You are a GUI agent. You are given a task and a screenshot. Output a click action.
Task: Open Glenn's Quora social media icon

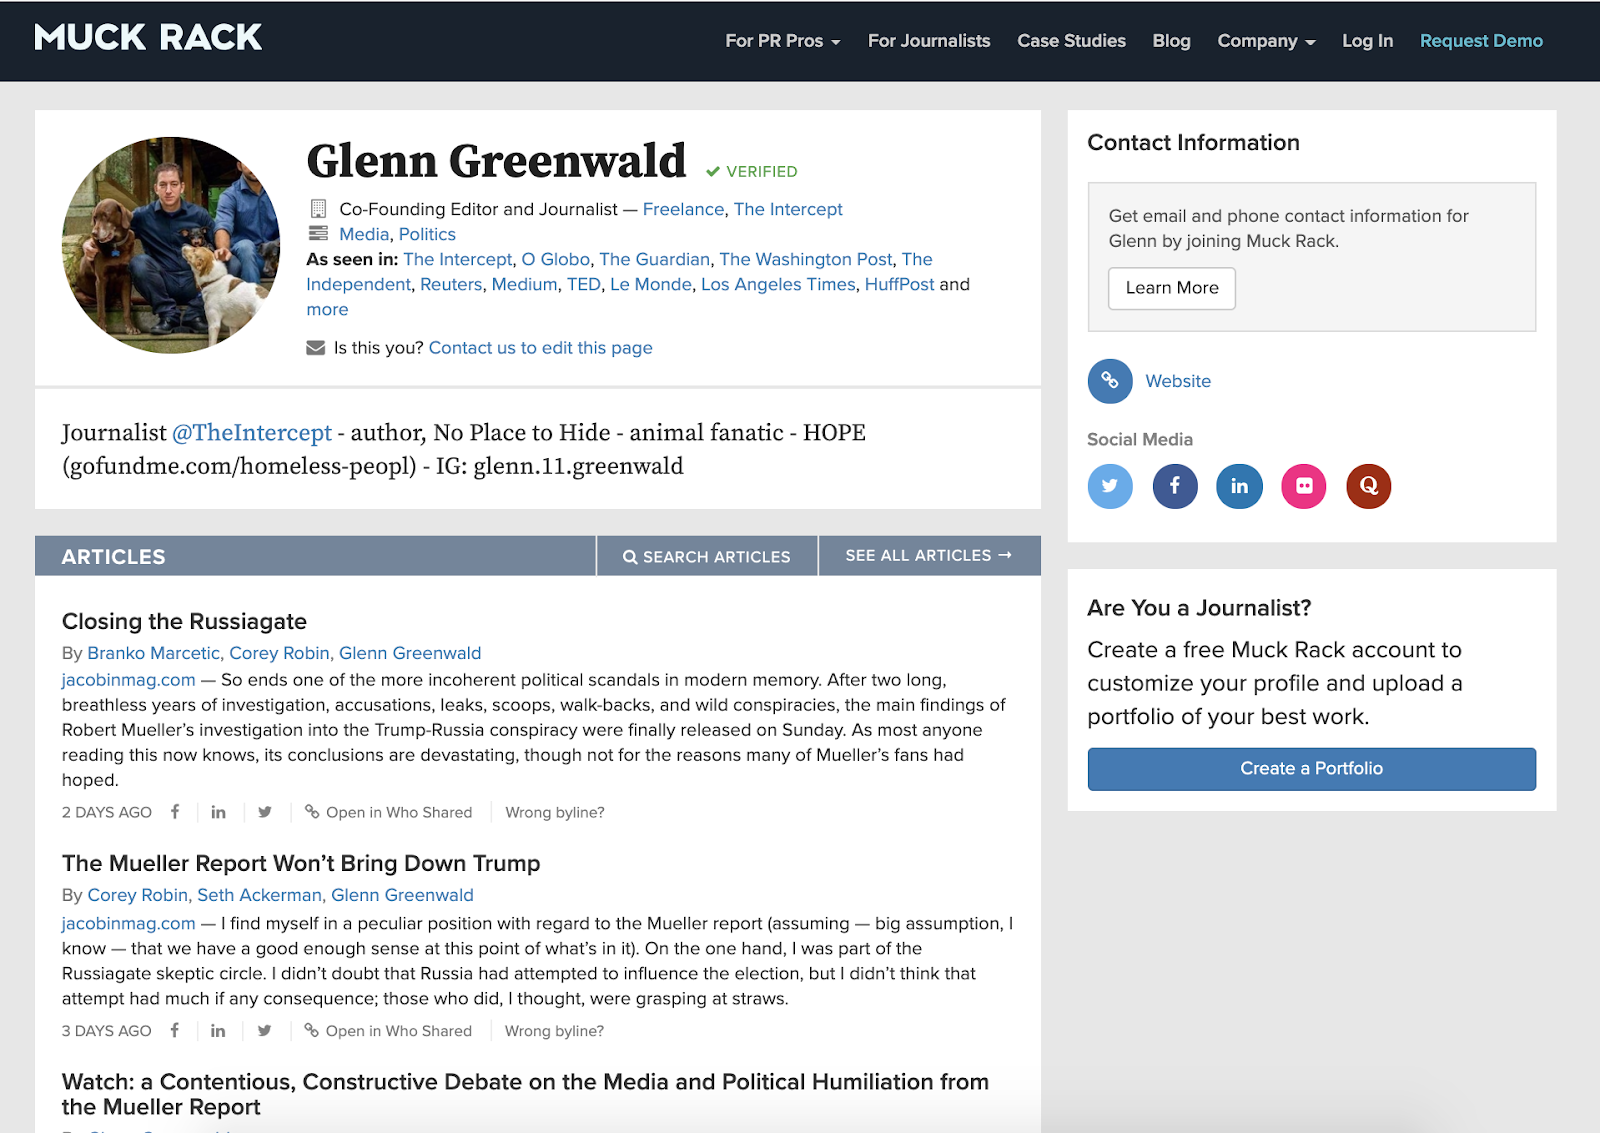[1369, 486]
